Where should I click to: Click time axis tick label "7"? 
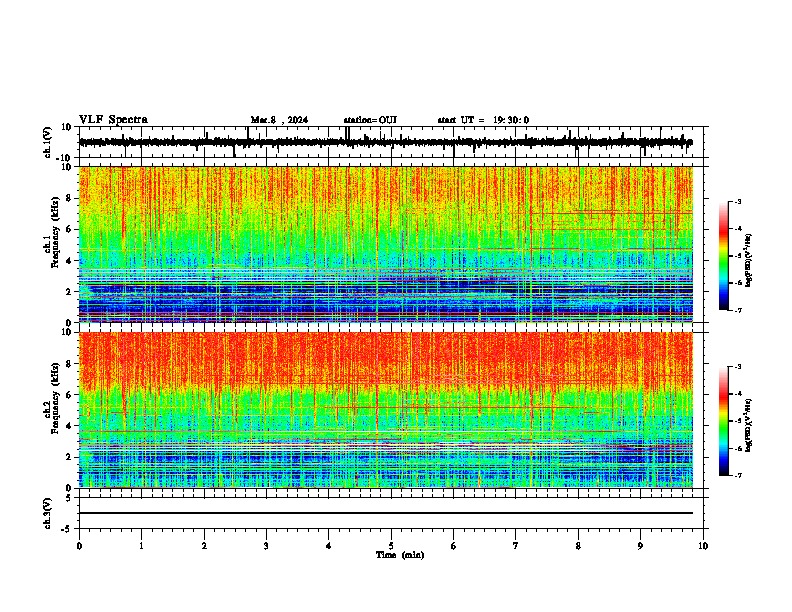click(516, 546)
